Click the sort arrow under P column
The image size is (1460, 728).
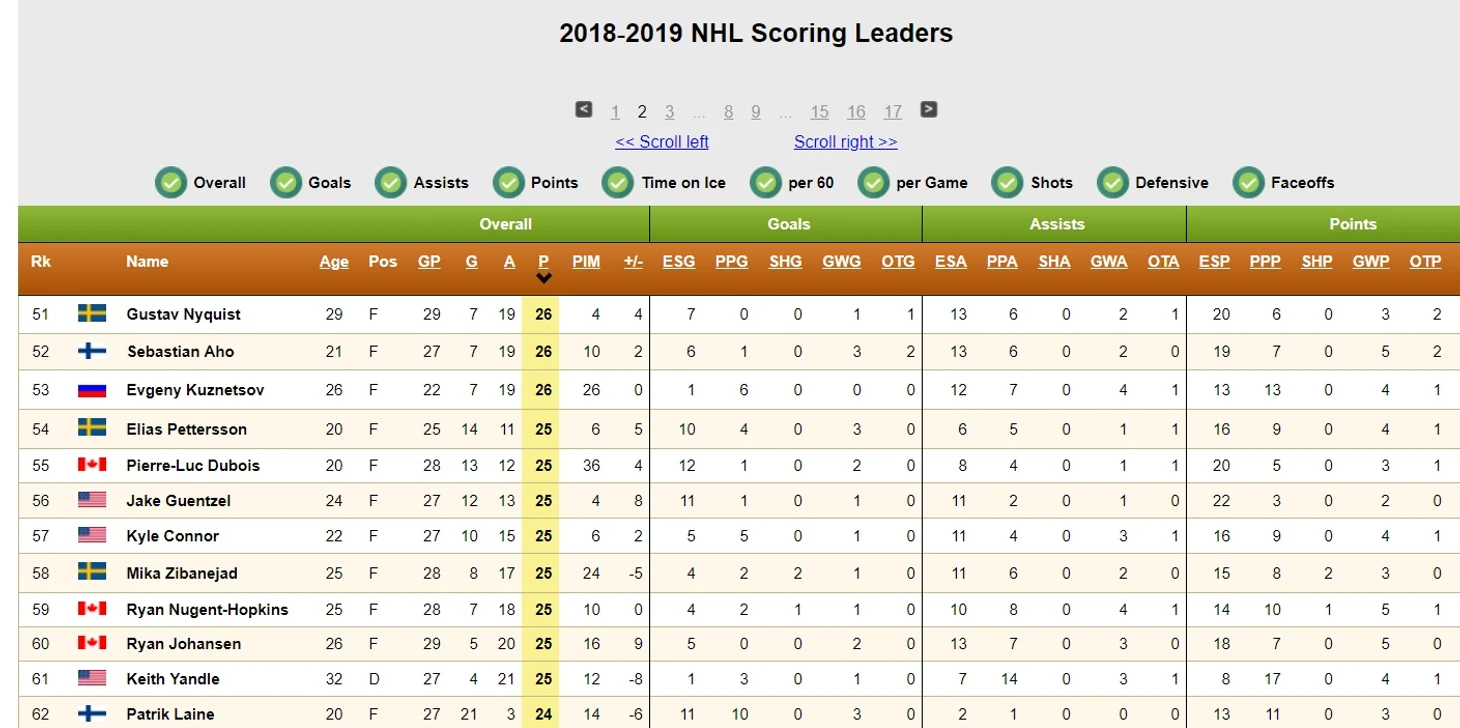(543, 279)
